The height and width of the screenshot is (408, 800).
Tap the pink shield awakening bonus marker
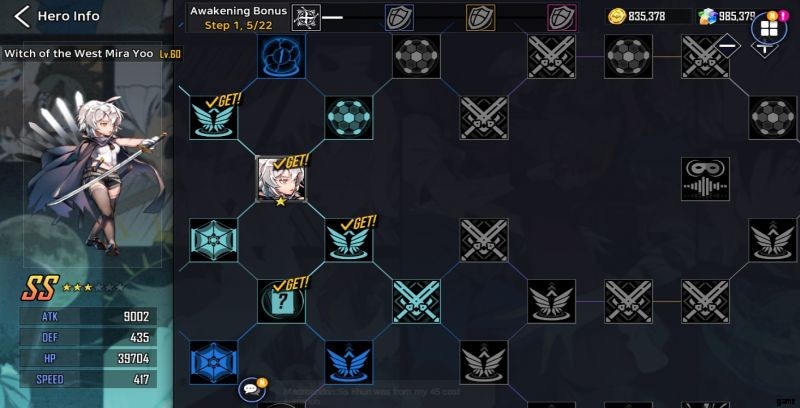click(562, 17)
